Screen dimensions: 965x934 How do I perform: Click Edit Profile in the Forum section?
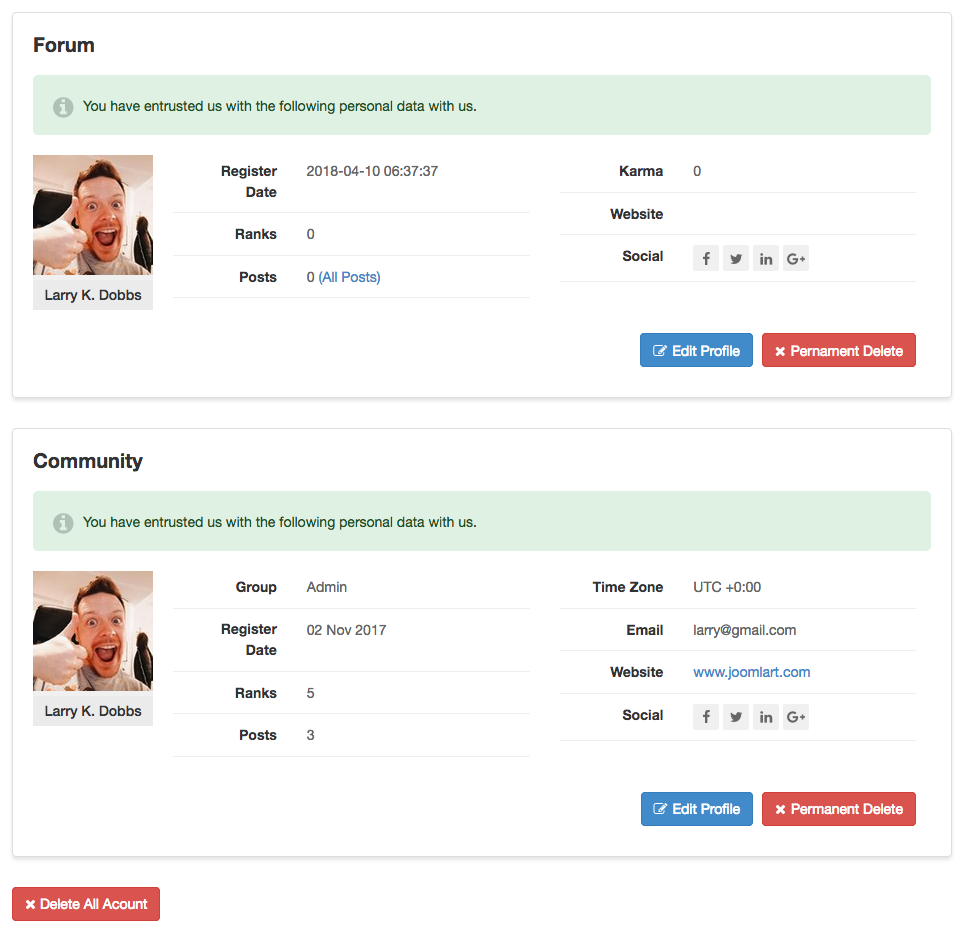tap(696, 350)
